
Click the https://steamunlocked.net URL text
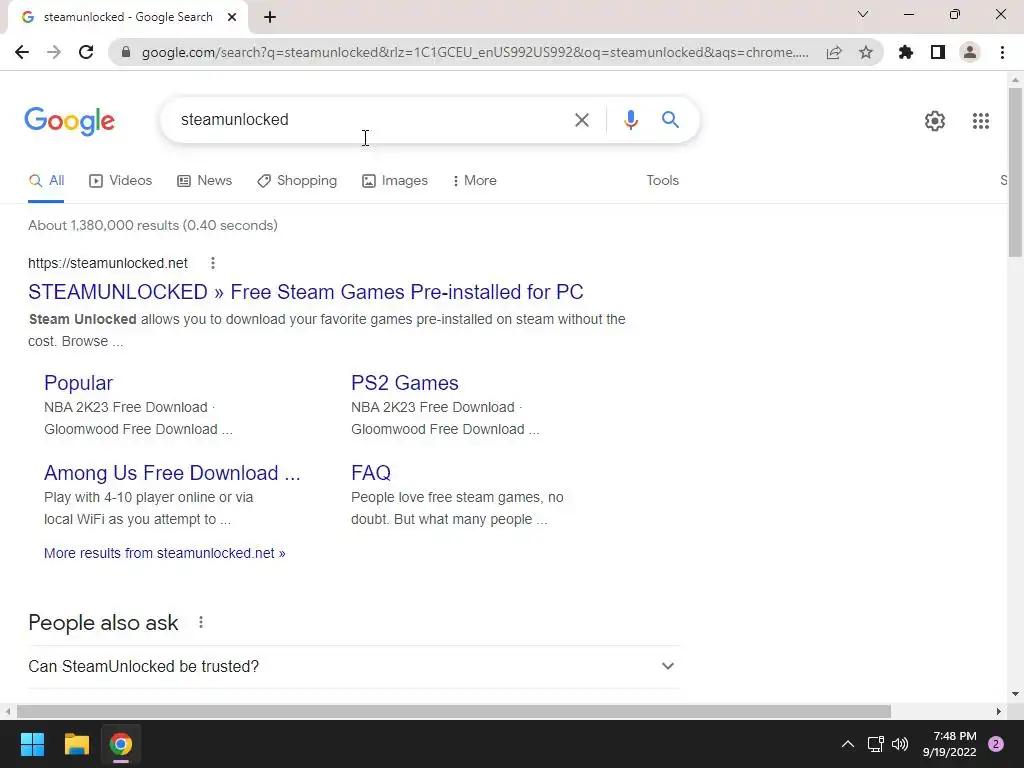point(108,263)
